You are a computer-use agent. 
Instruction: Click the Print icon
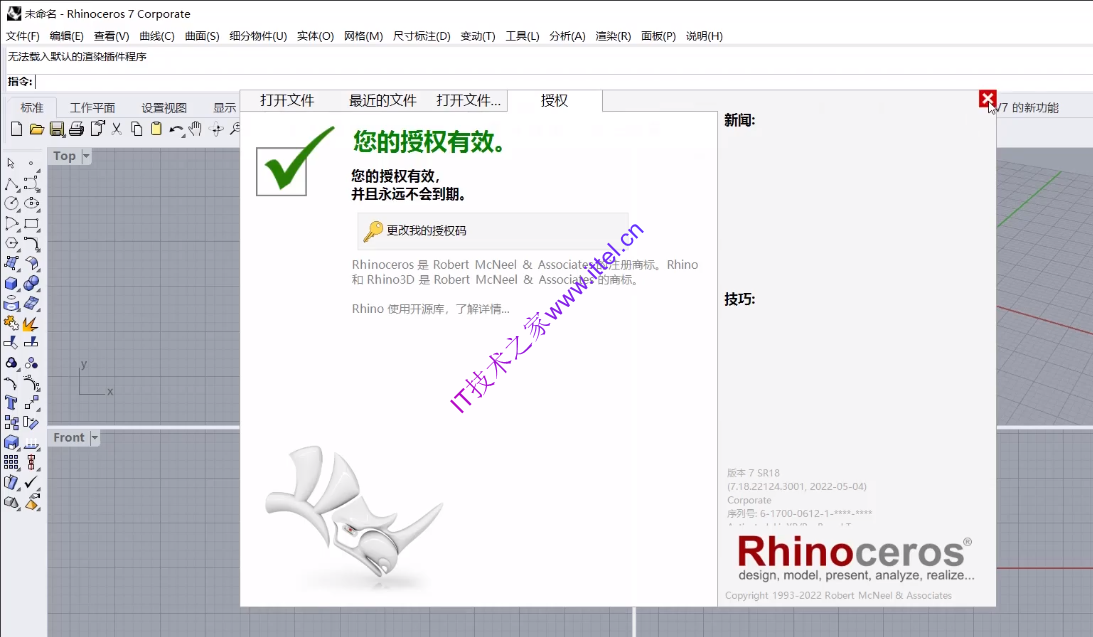77,129
